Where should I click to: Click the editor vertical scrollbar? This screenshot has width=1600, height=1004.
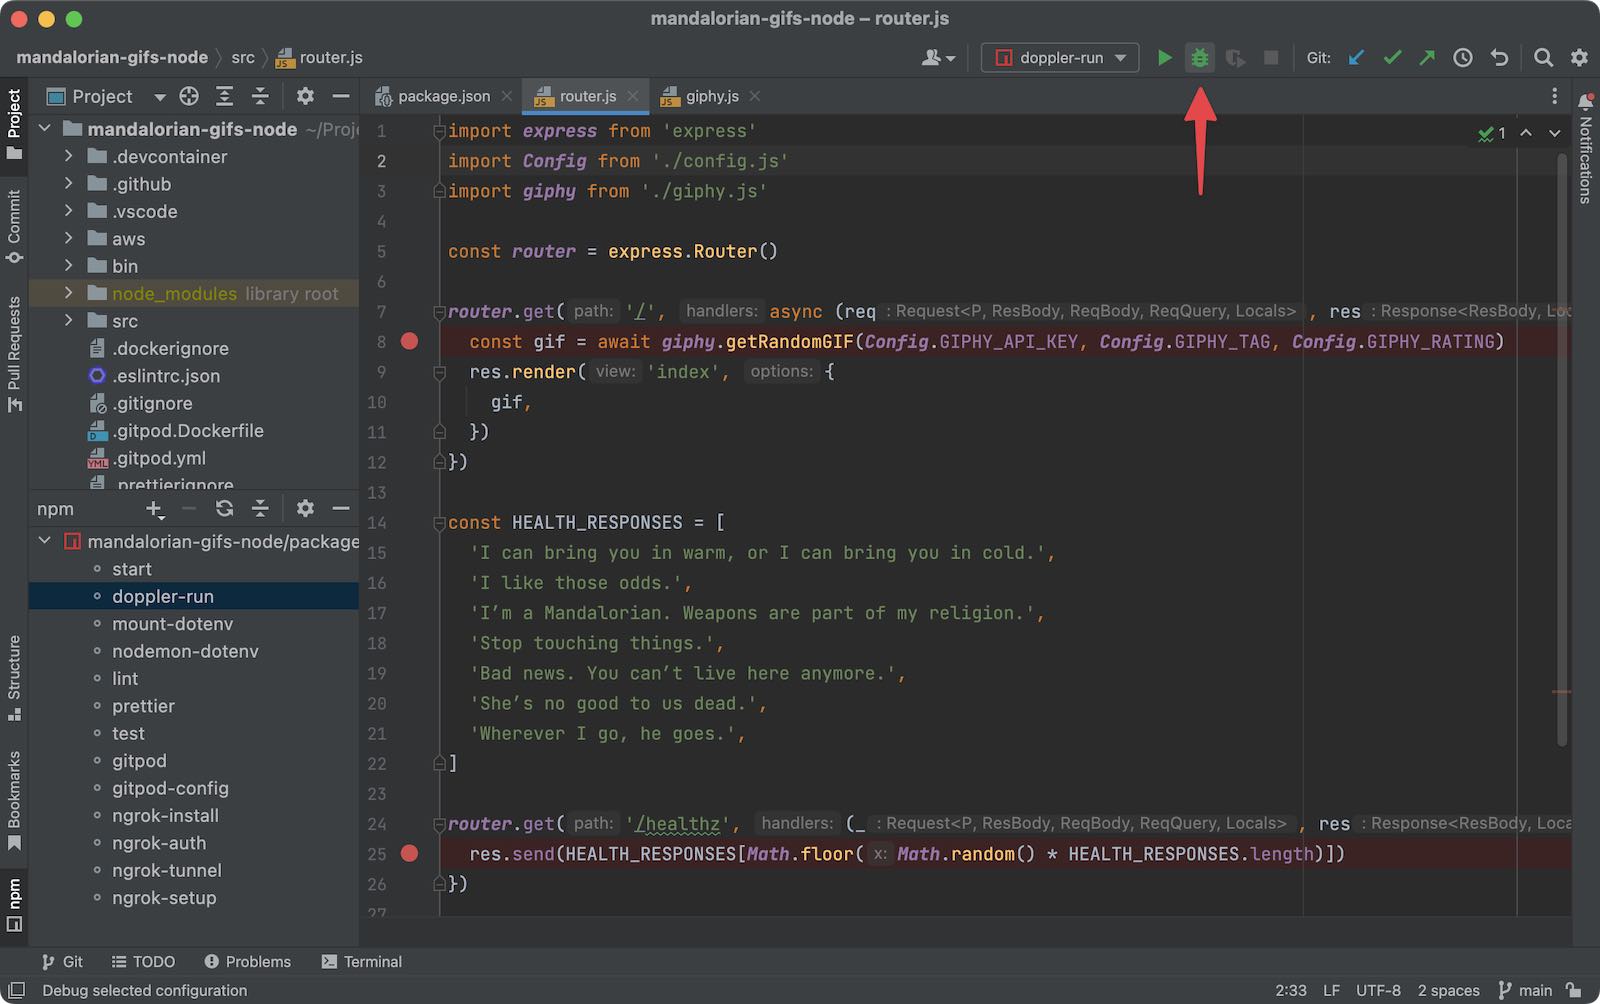[x=1562, y=448]
